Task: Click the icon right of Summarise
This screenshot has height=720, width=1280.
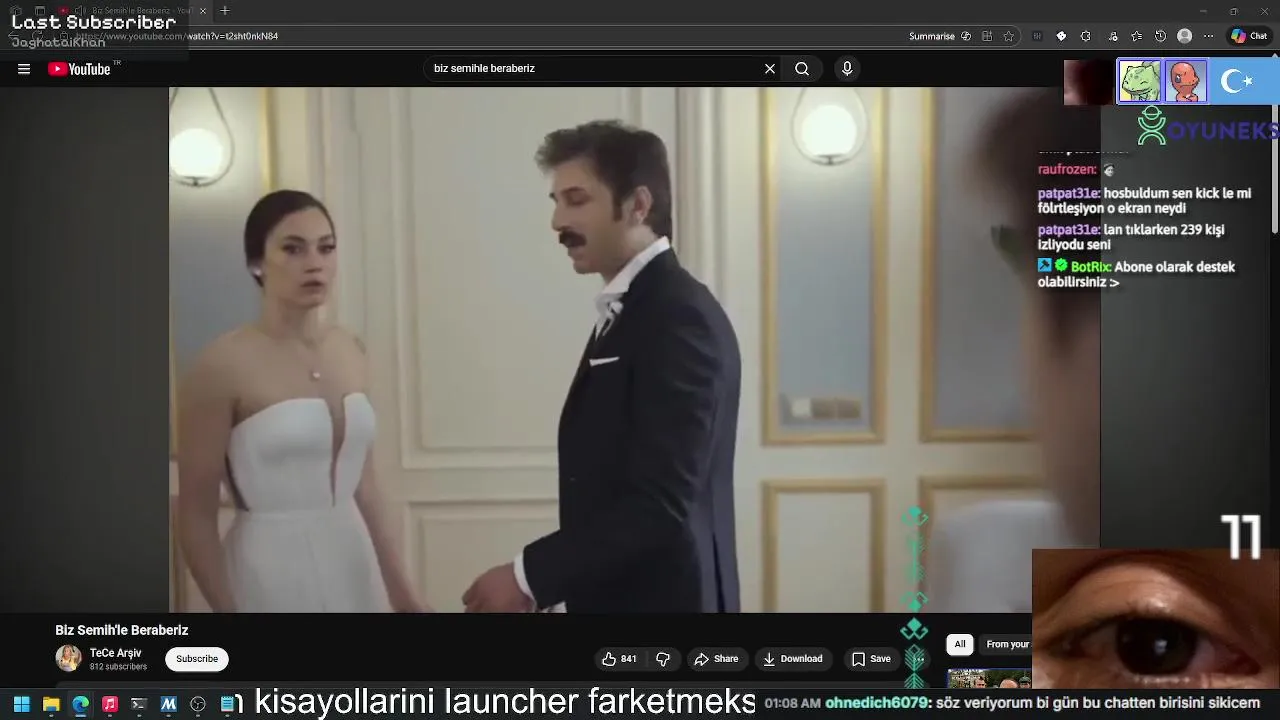Action: pos(966,36)
